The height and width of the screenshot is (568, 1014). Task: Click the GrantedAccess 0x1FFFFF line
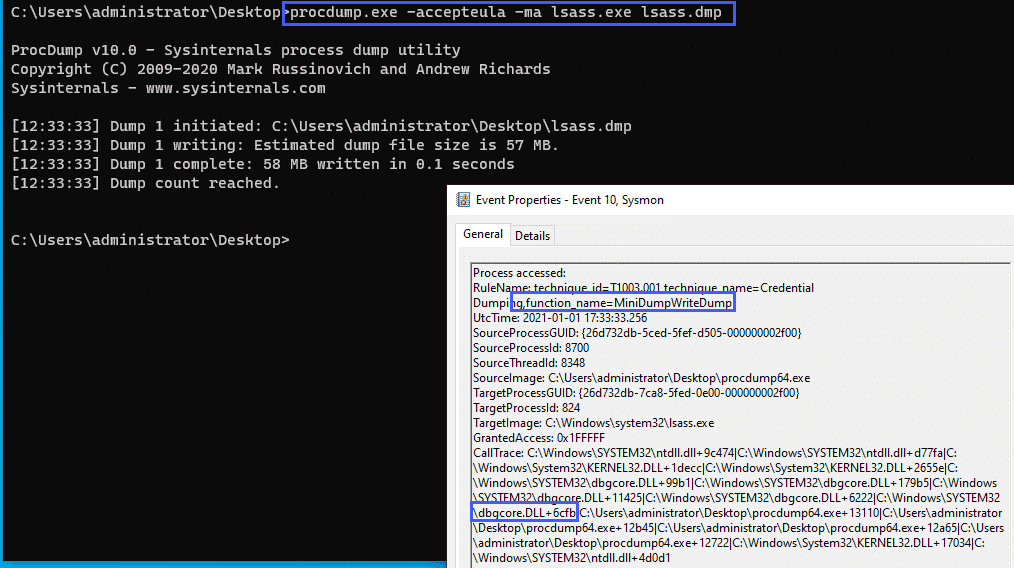click(x=539, y=438)
